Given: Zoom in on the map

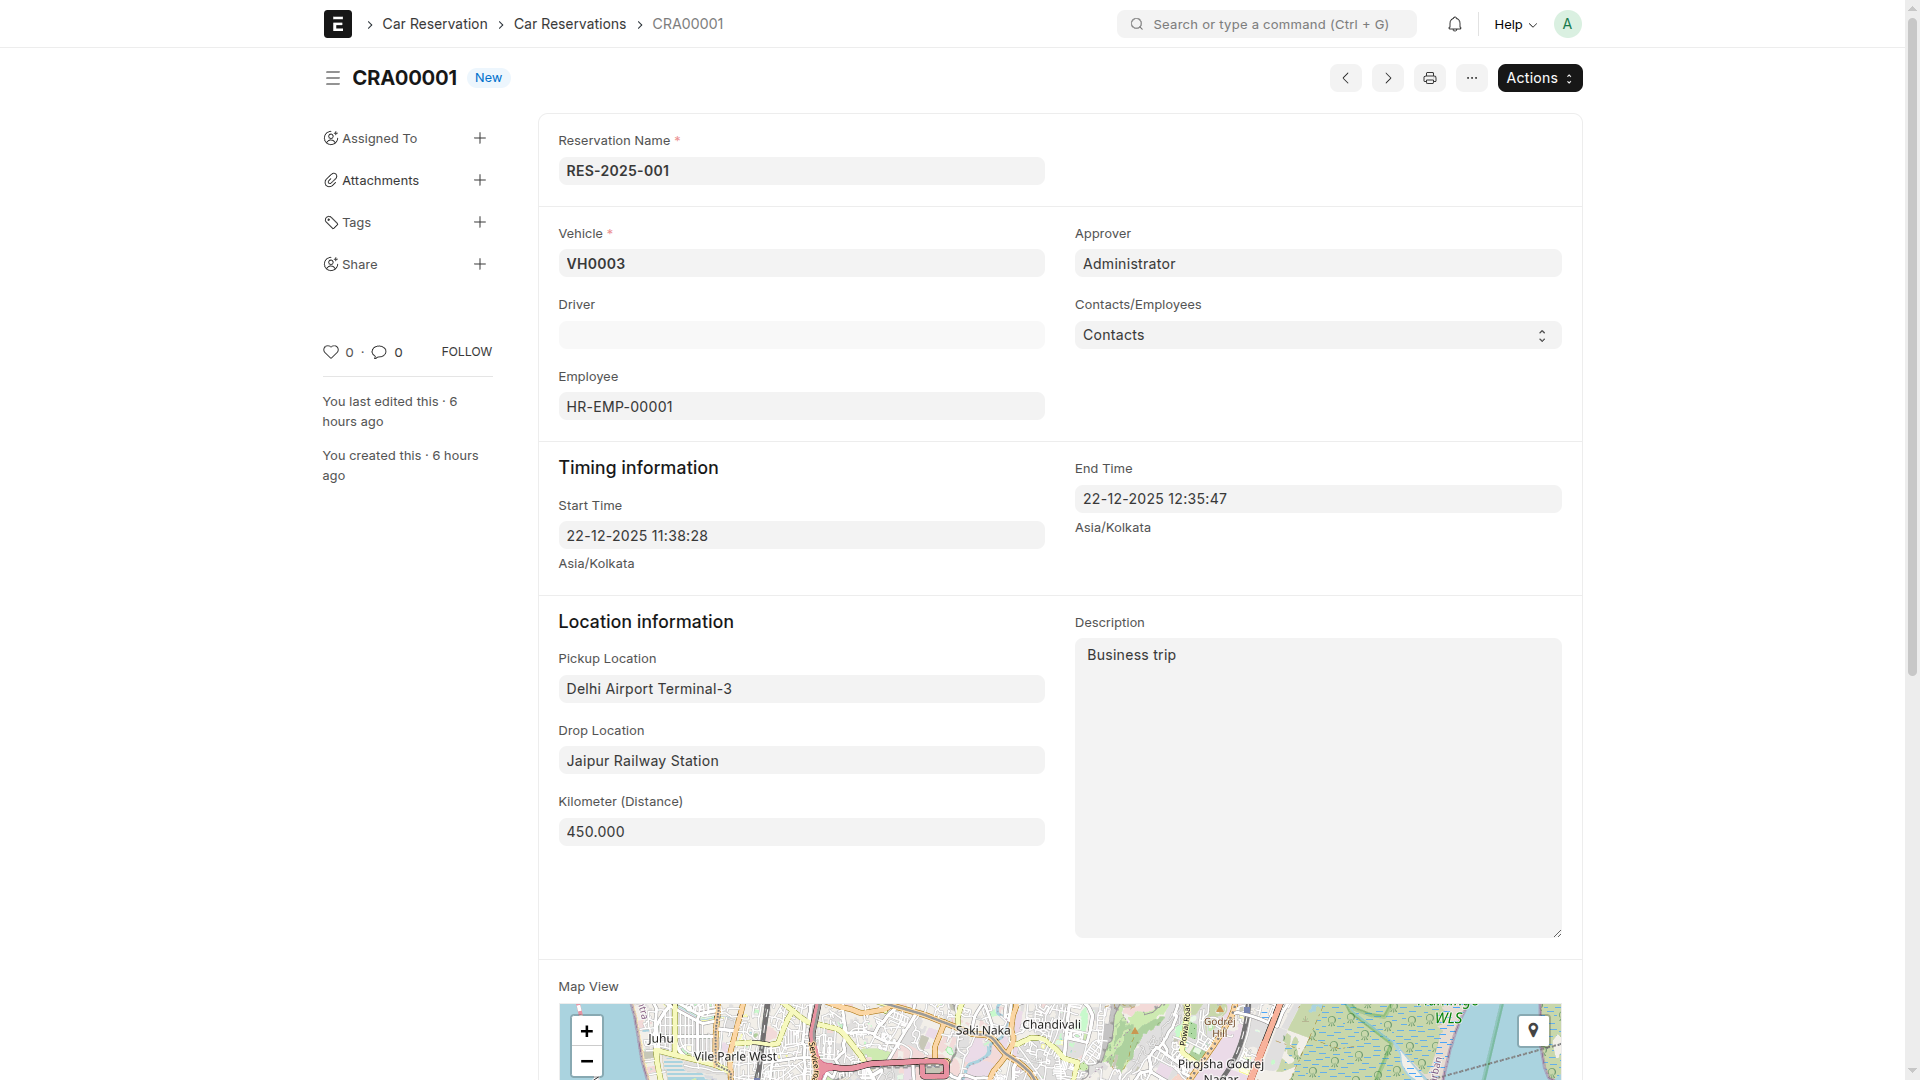Looking at the screenshot, I should 587,1031.
